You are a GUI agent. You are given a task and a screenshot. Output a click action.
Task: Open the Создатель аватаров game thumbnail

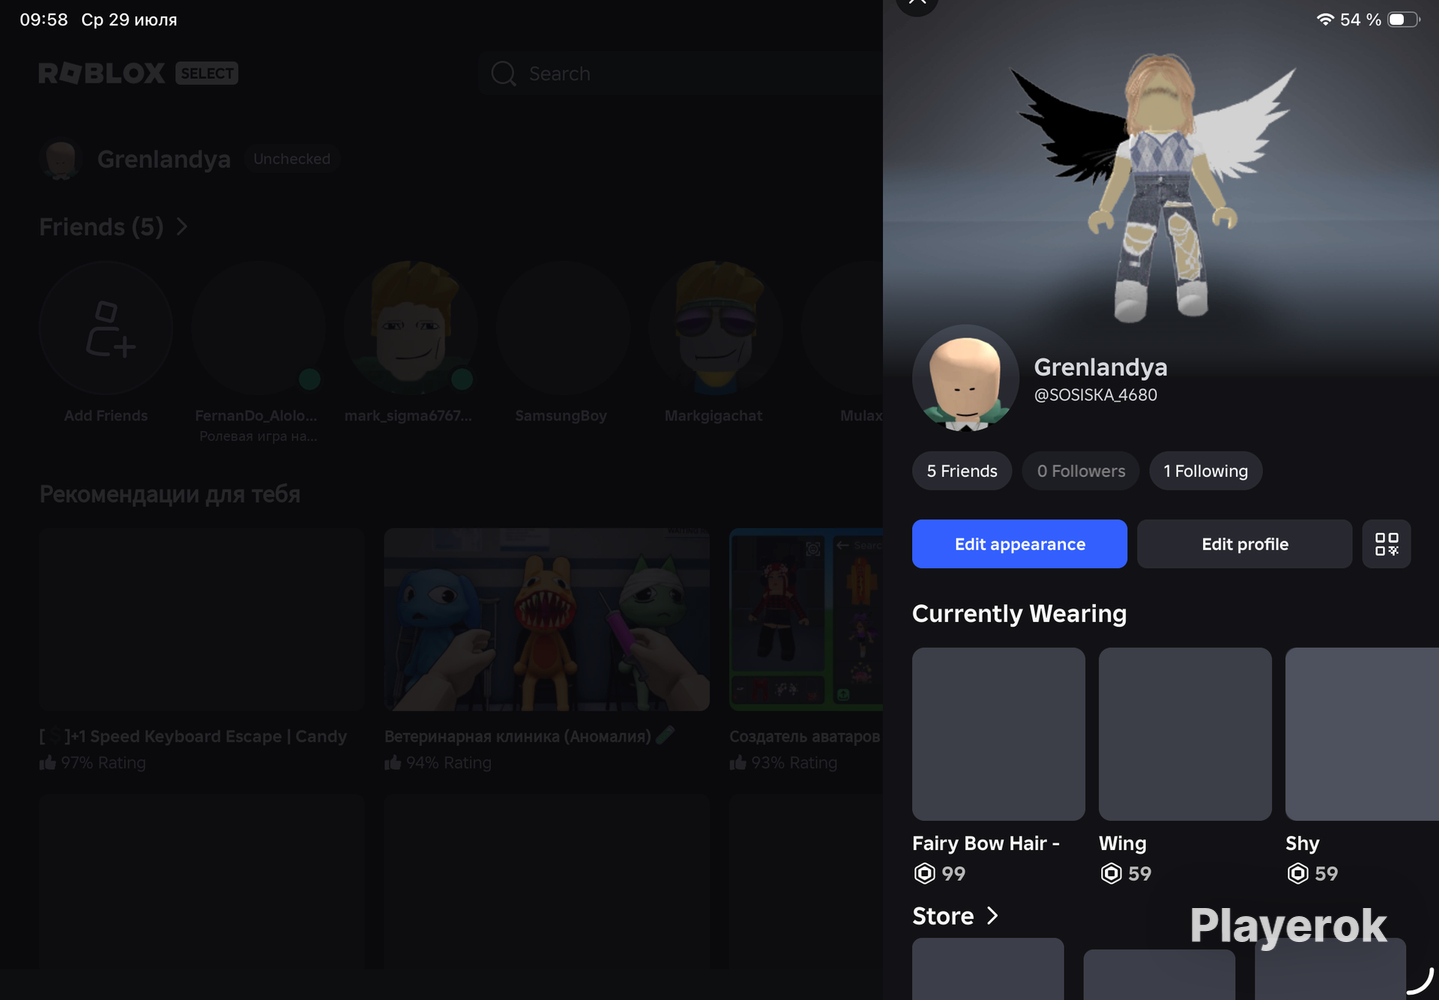pyautogui.click(x=806, y=620)
